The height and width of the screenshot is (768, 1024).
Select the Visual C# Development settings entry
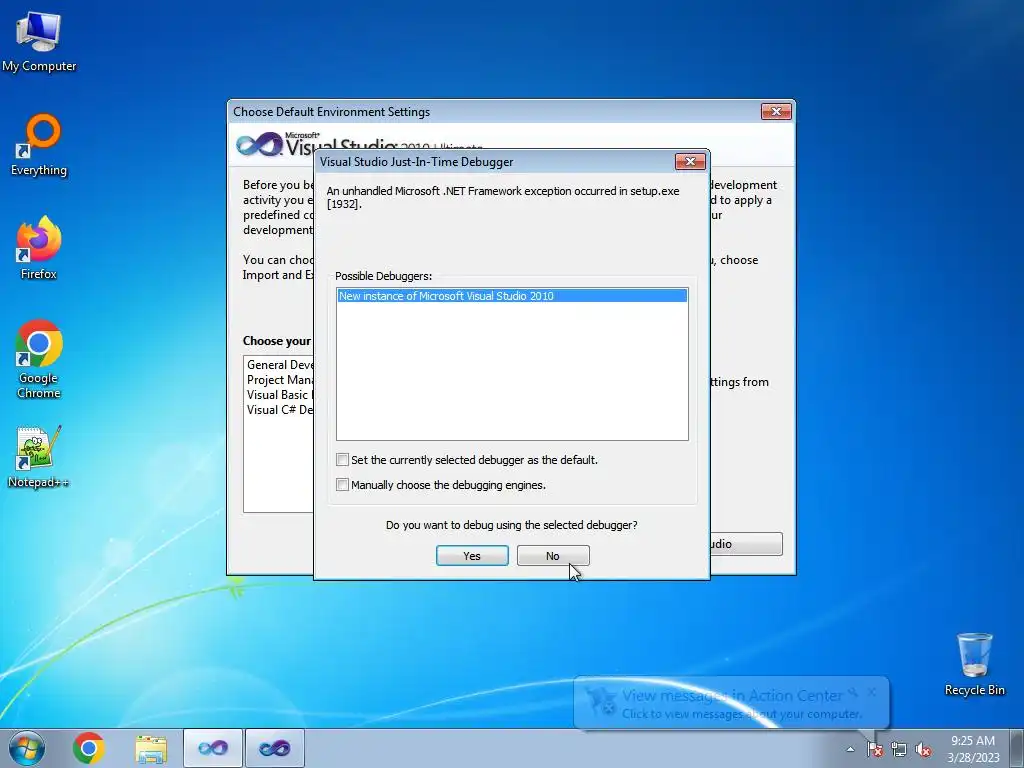(280, 409)
